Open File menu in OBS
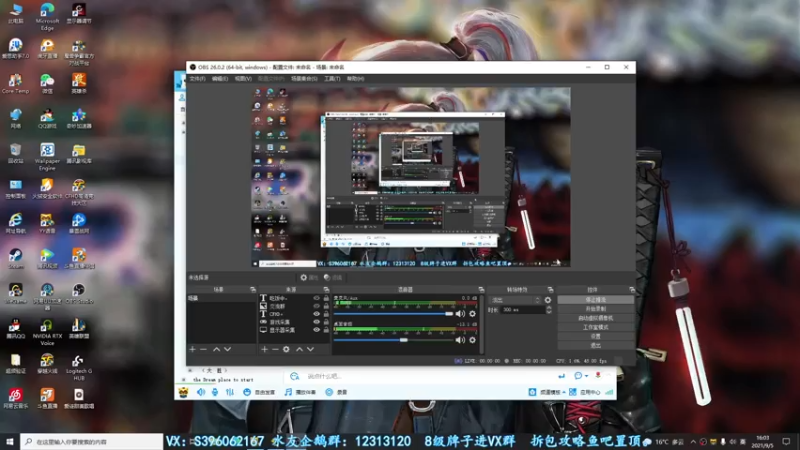 197,79
